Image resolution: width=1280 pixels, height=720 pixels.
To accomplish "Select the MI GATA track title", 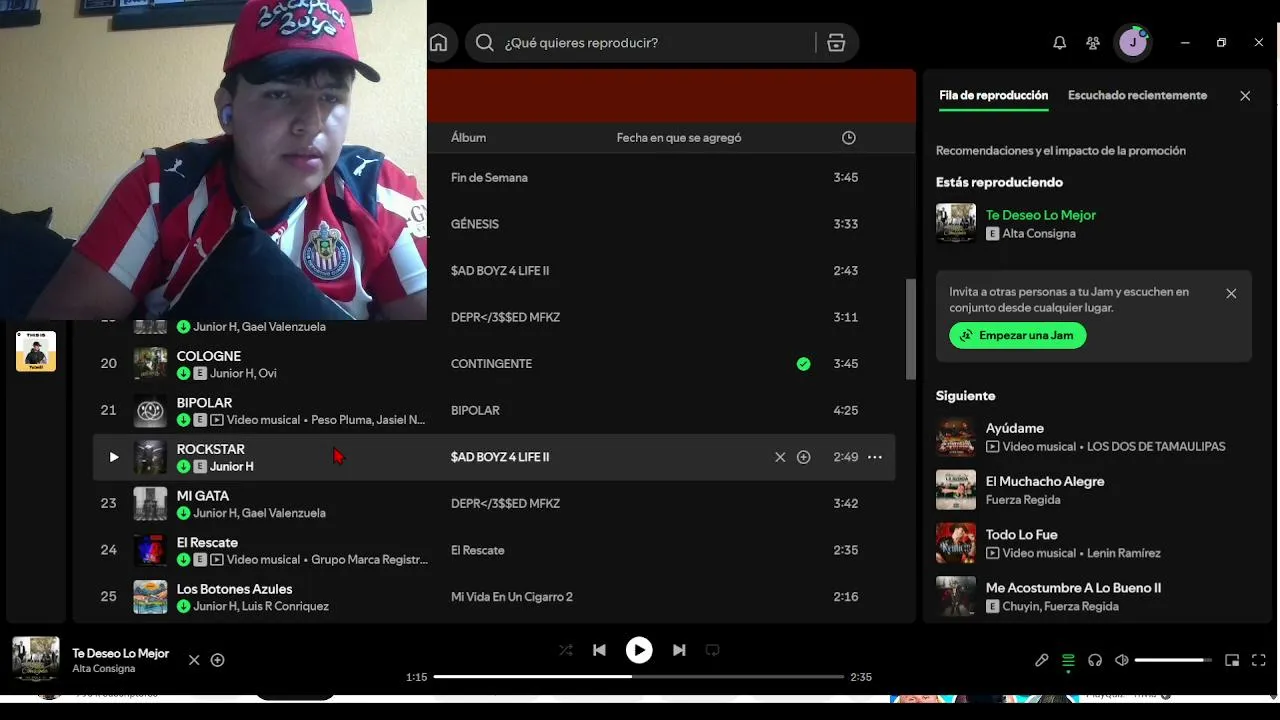I will point(203,496).
